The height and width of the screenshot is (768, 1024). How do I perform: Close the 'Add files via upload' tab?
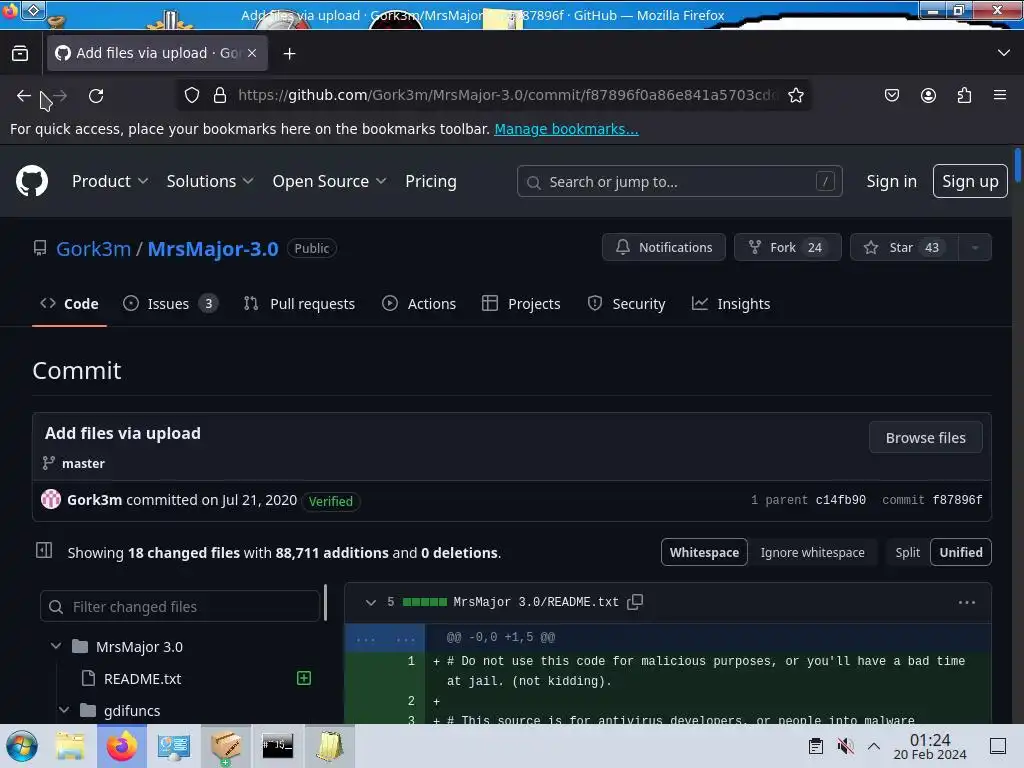point(252,53)
